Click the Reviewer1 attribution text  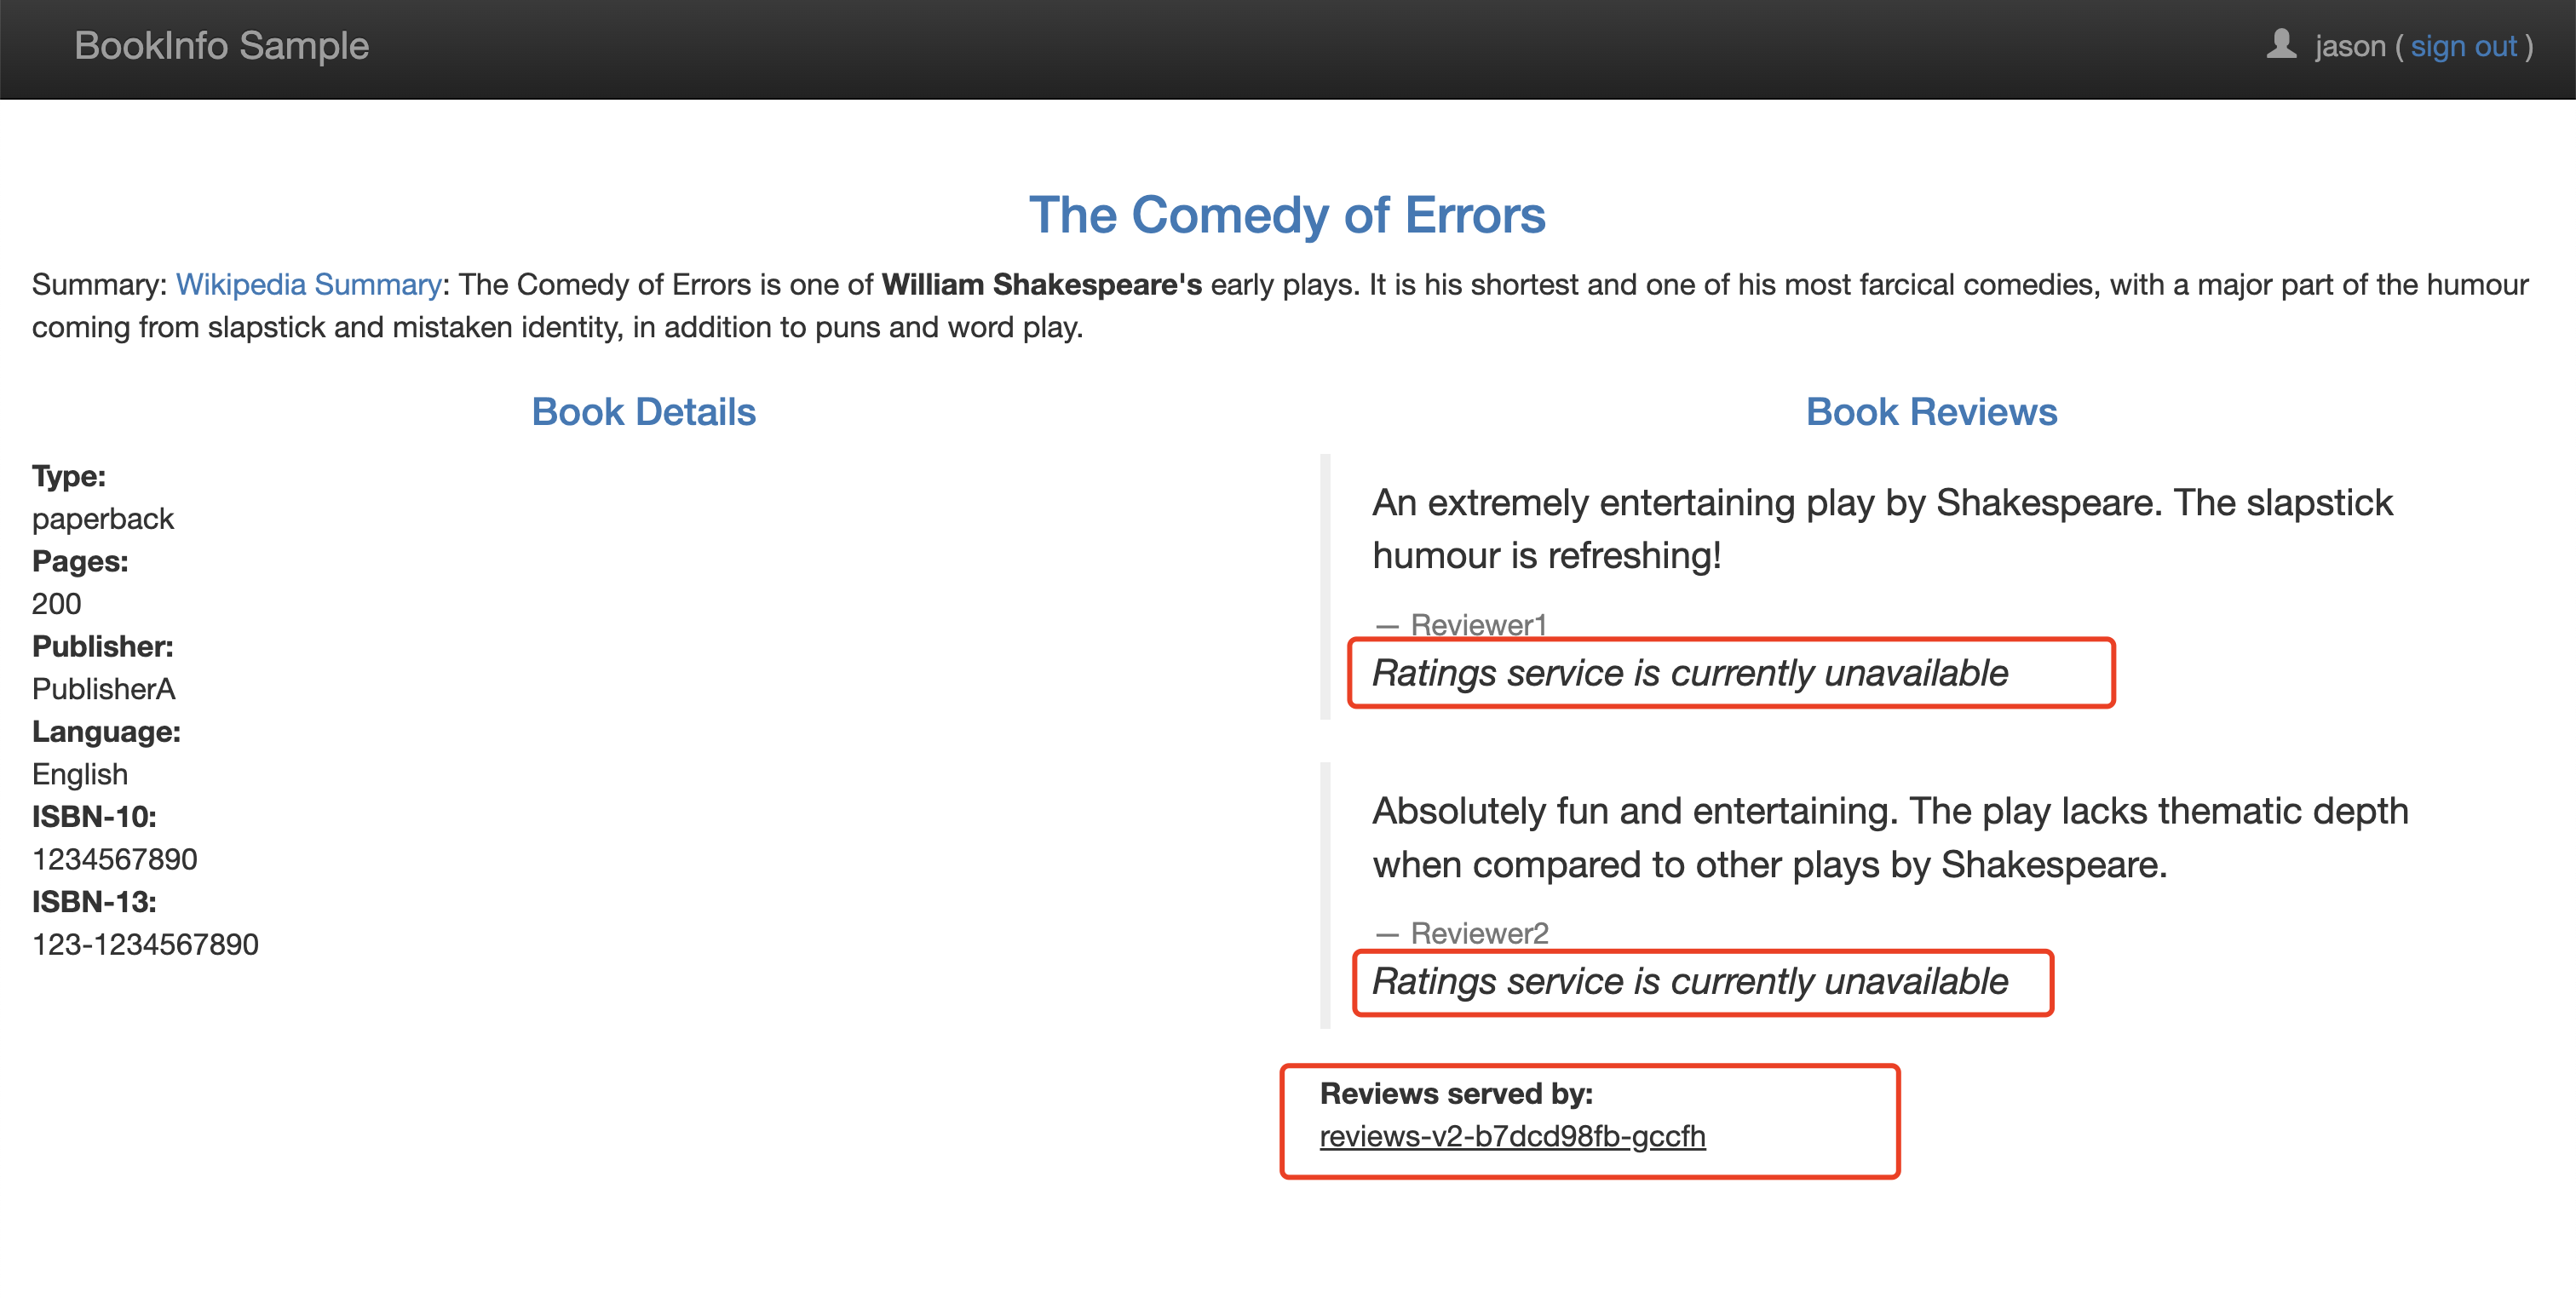pyautogui.click(x=1478, y=625)
